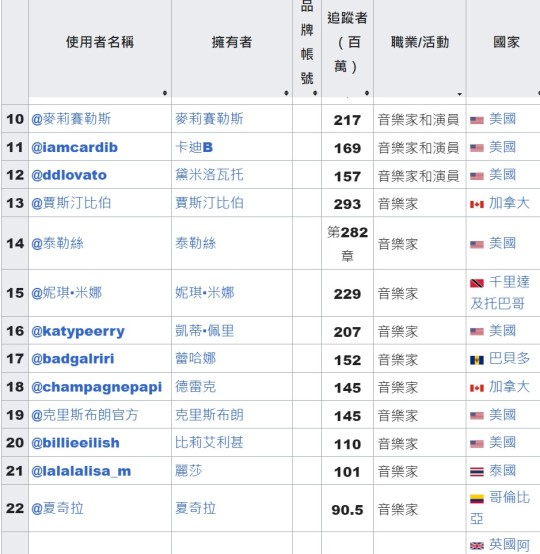Click US flag icon in row 19
This screenshot has height=554, width=540.
[477, 416]
